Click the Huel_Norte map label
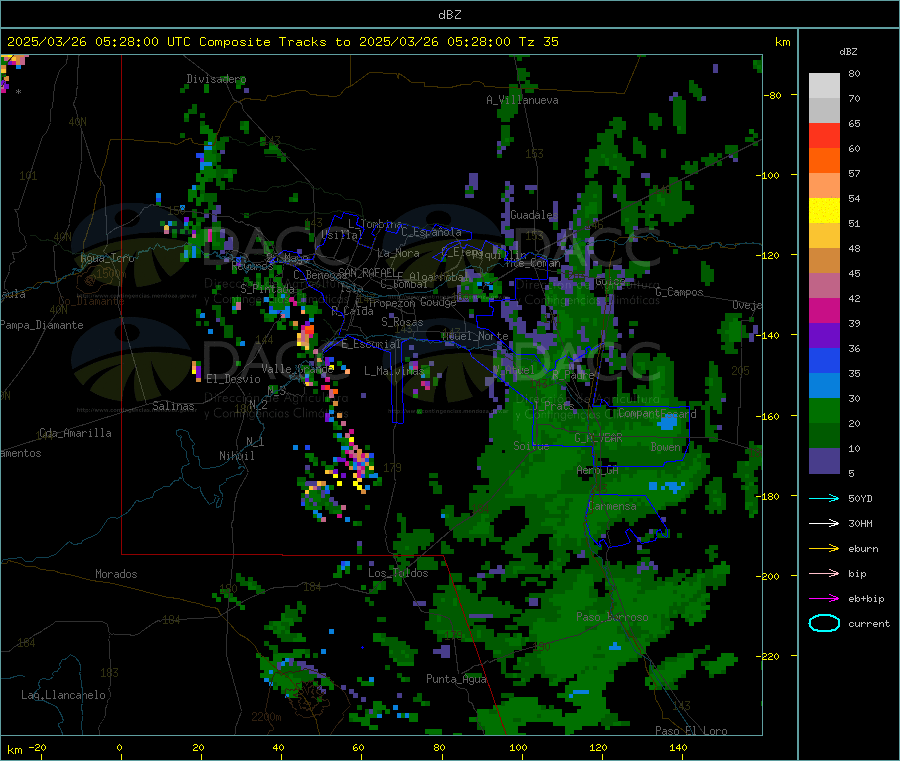This screenshot has height=761, width=900. coord(475,336)
